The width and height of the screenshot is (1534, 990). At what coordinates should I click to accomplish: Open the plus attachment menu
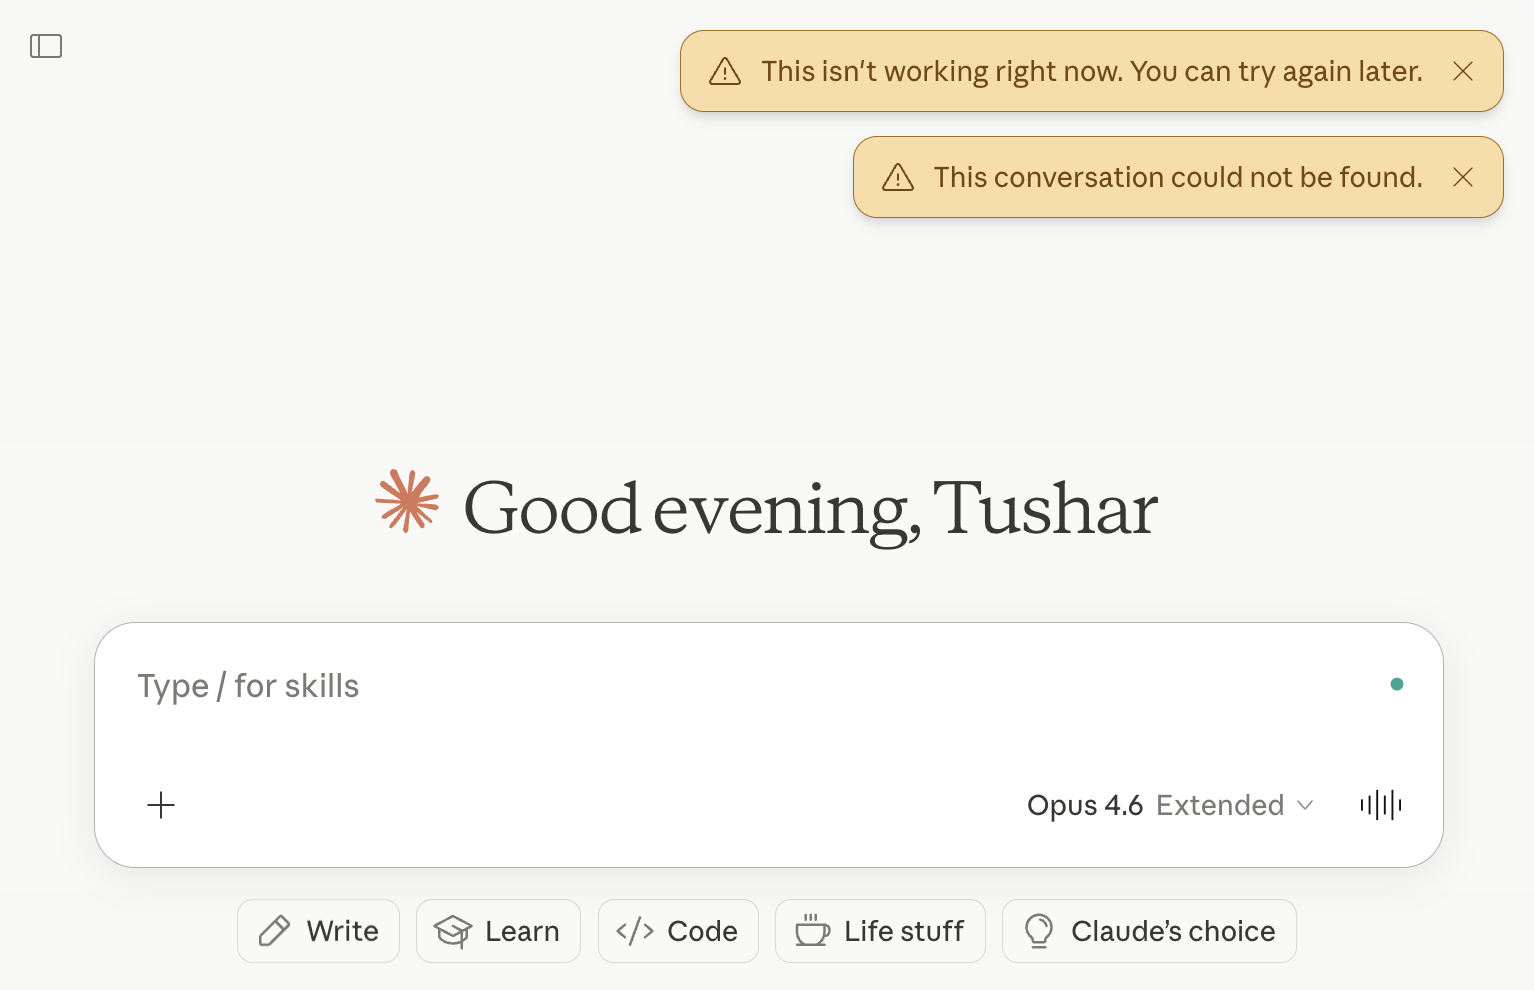click(x=161, y=805)
